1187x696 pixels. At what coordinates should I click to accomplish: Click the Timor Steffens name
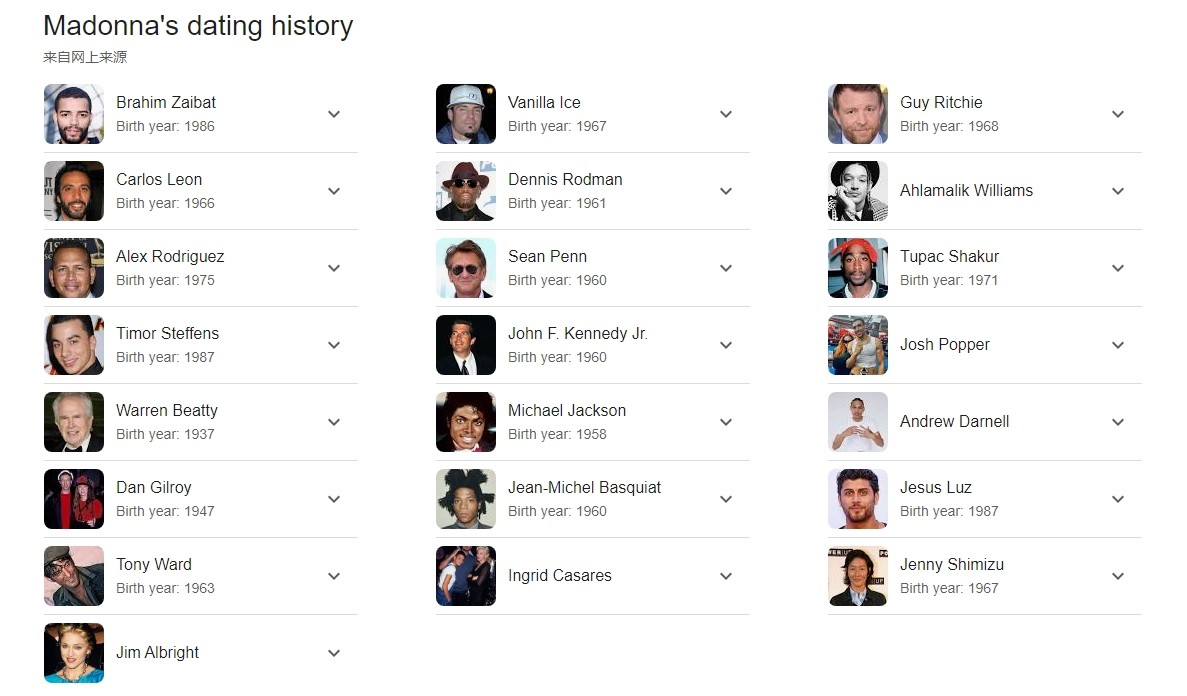point(167,333)
